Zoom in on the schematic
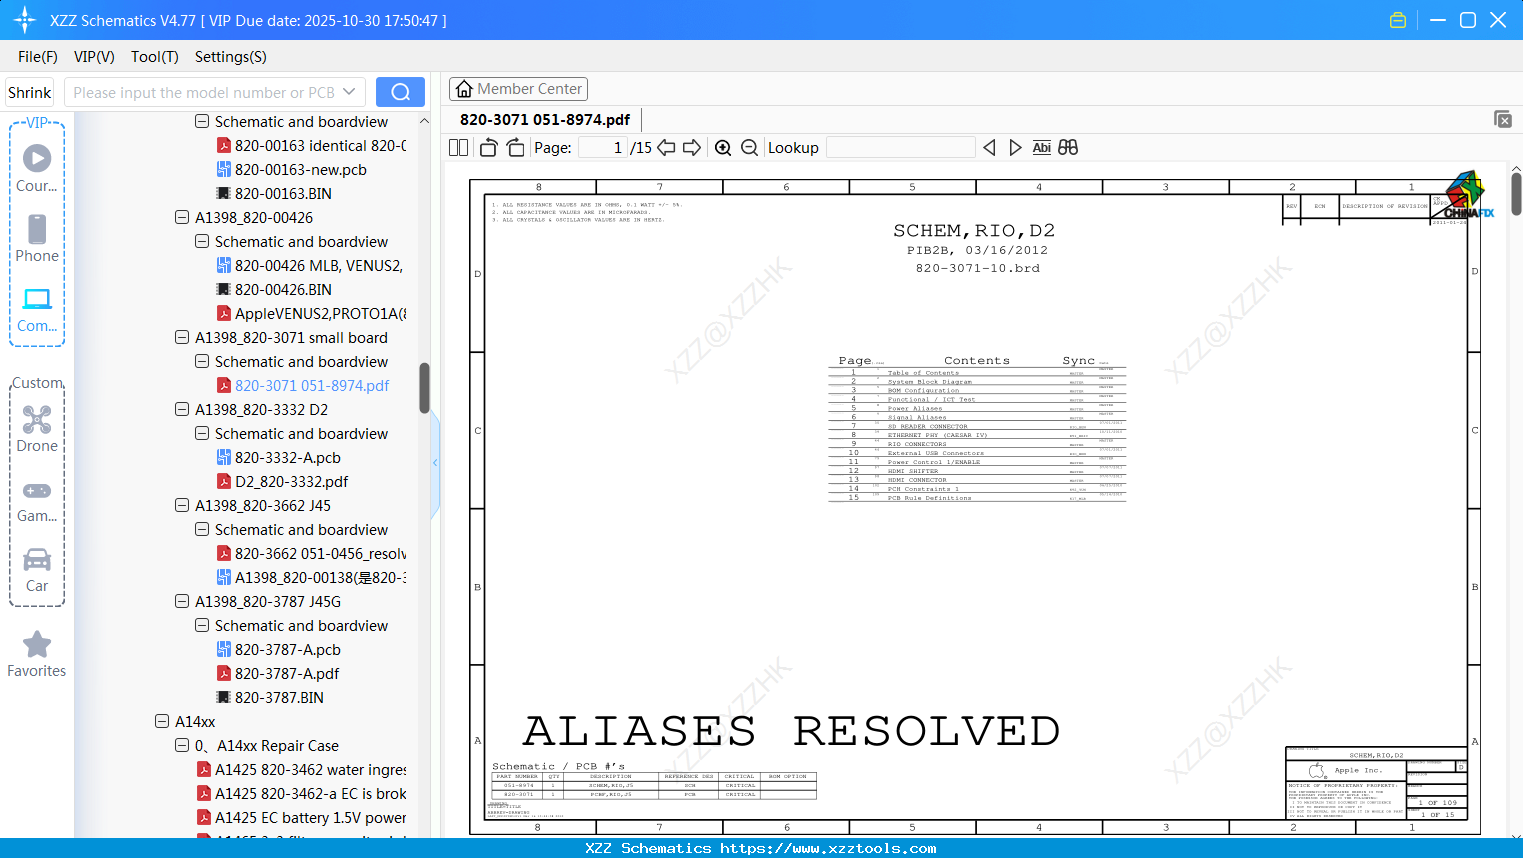1523x858 pixels. tap(723, 147)
